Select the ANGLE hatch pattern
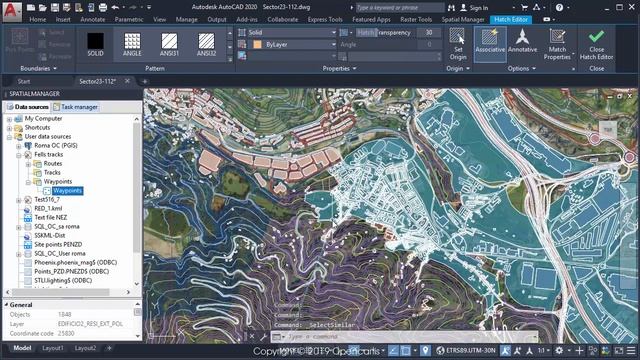This screenshot has width=640, height=360. [132, 44]
